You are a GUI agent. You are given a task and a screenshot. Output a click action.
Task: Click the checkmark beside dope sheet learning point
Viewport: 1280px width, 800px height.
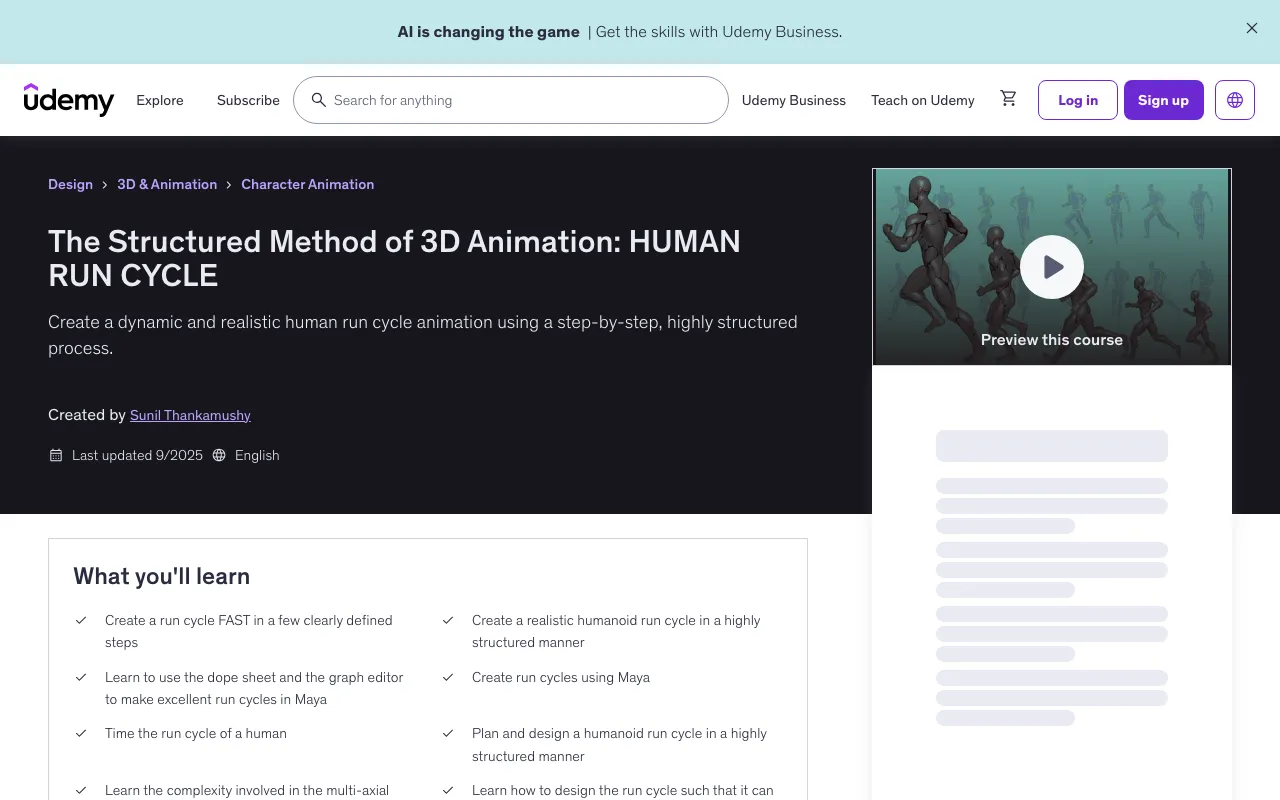(x=81, y=677)
